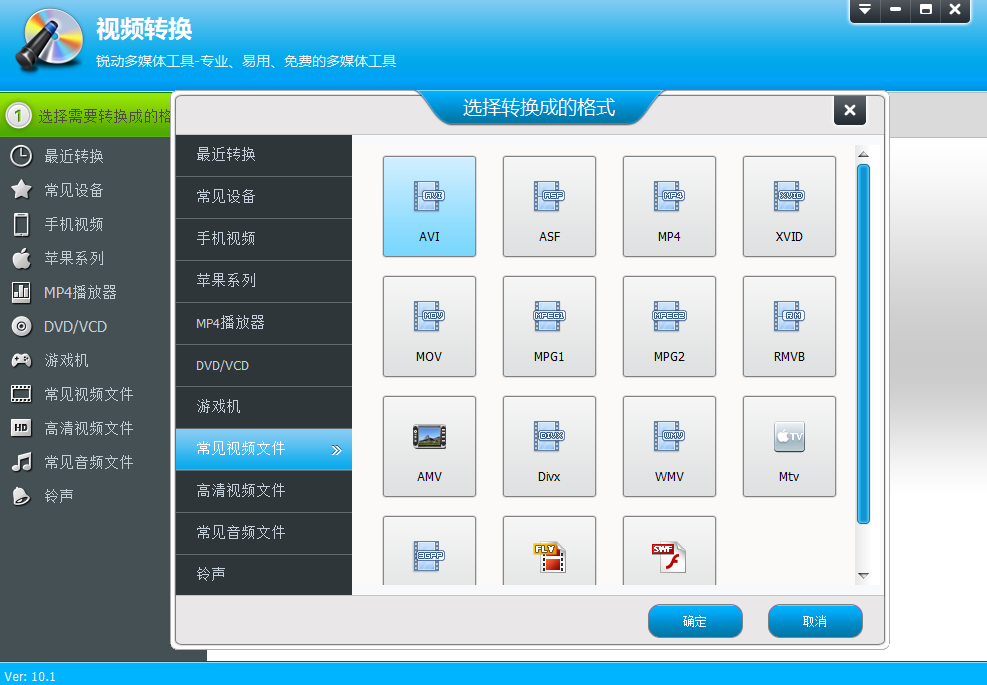Click the gamepad icon for 游戏机
The image size is (987, 685).
click(21, 360)
